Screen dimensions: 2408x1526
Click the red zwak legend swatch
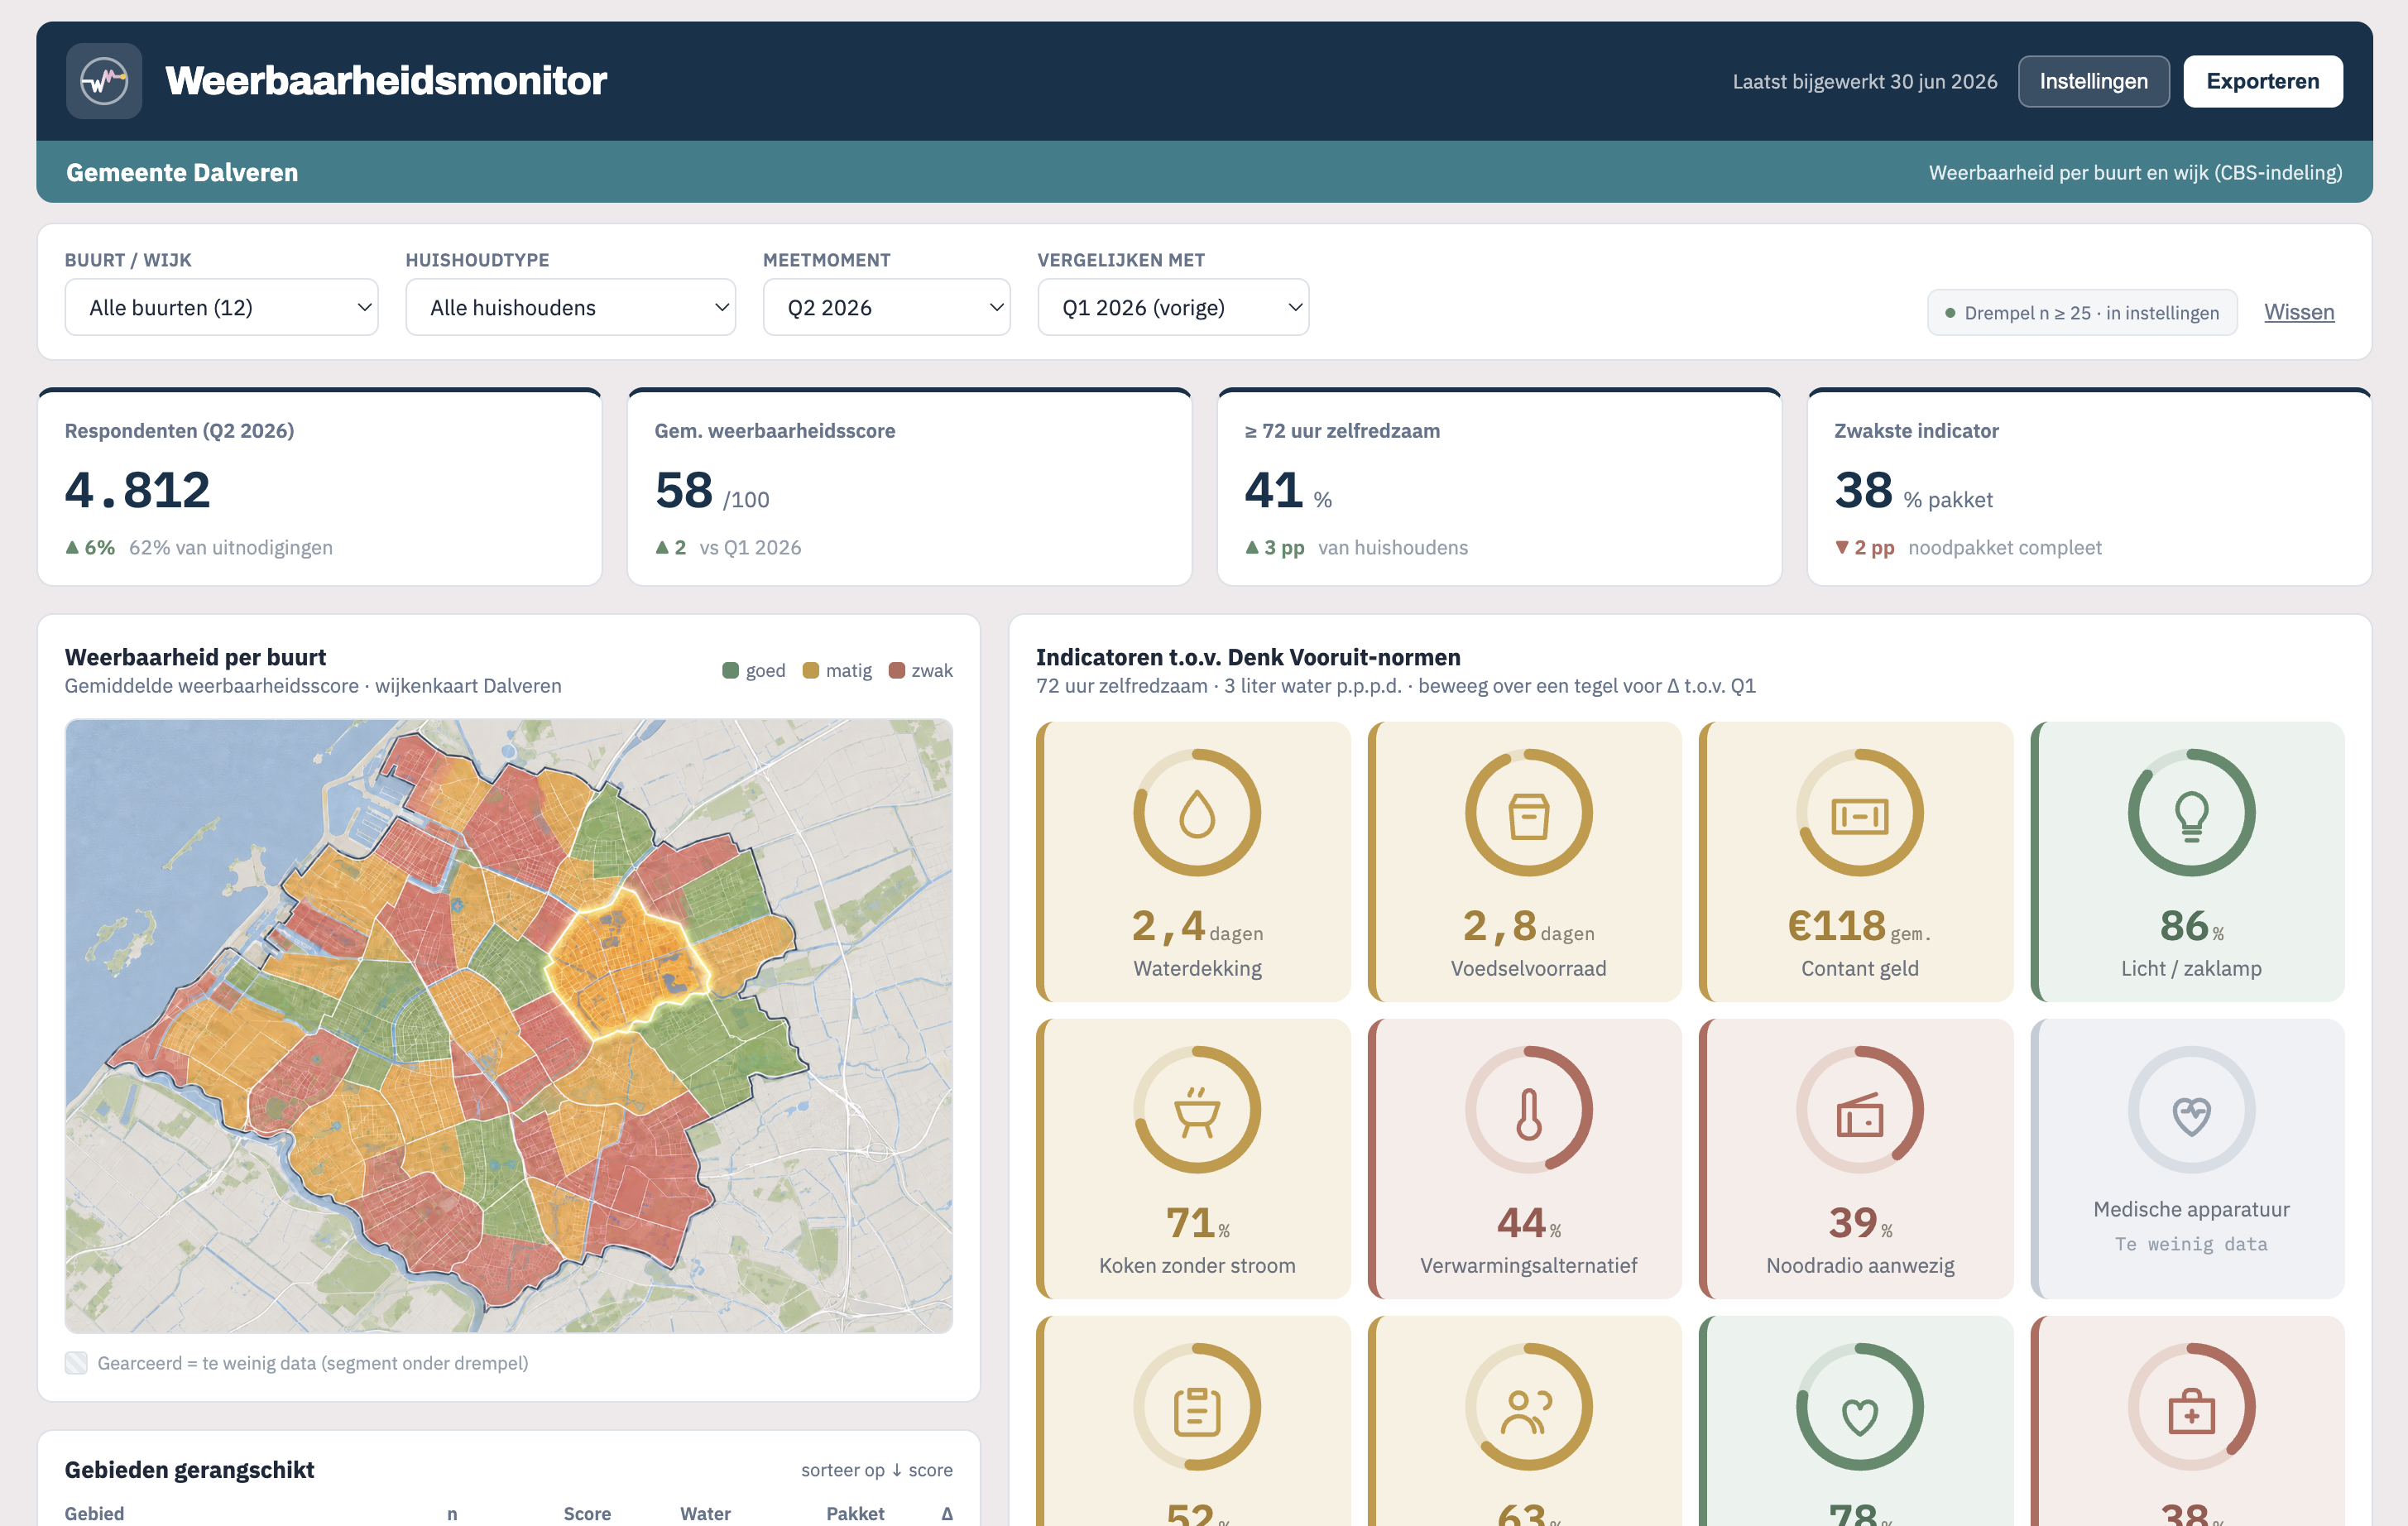[896, 670]
